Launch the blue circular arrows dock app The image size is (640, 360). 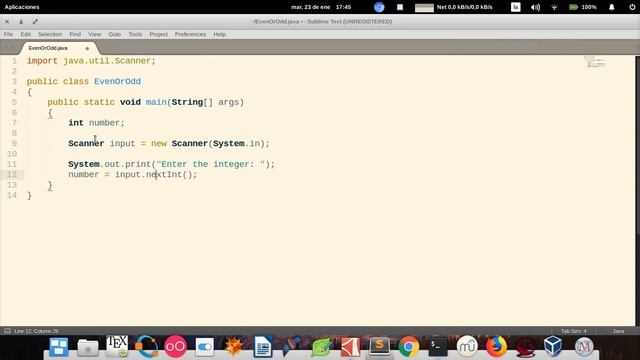tap(146, 347)
